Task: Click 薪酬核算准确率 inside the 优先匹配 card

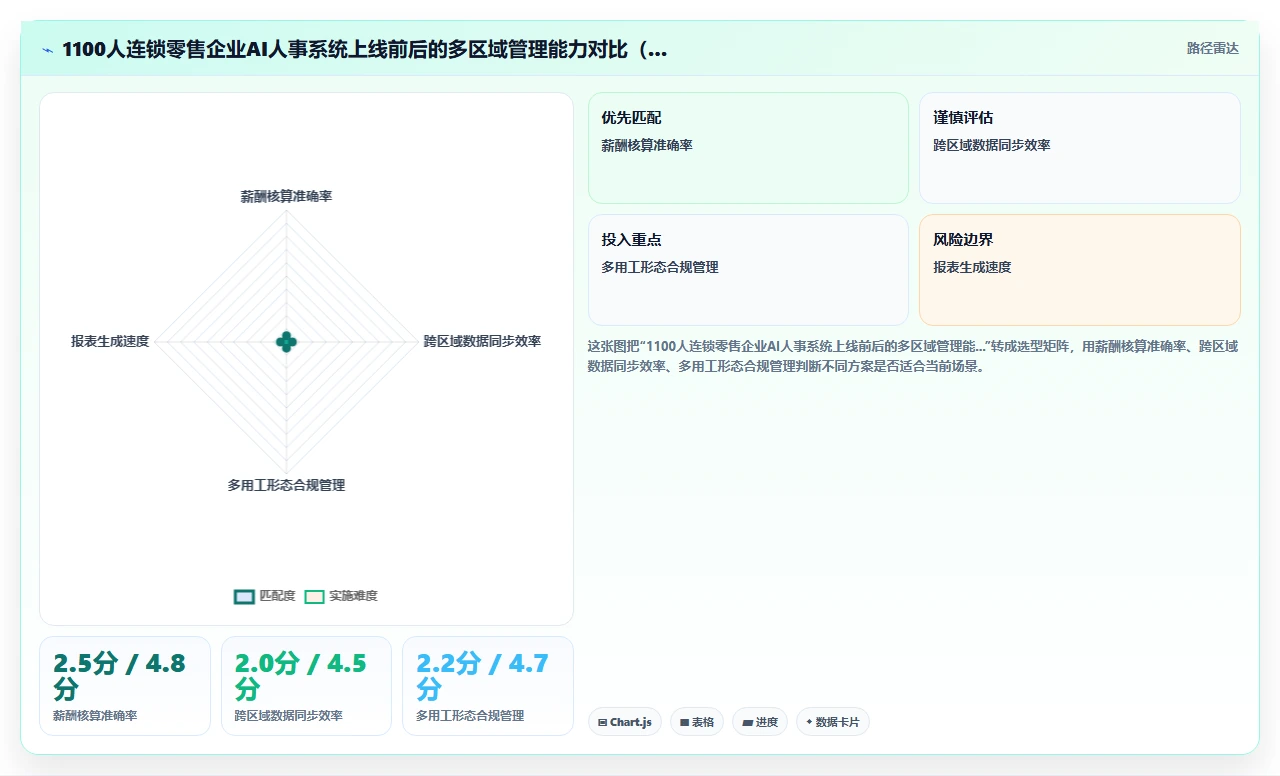Action: point(647,145)
